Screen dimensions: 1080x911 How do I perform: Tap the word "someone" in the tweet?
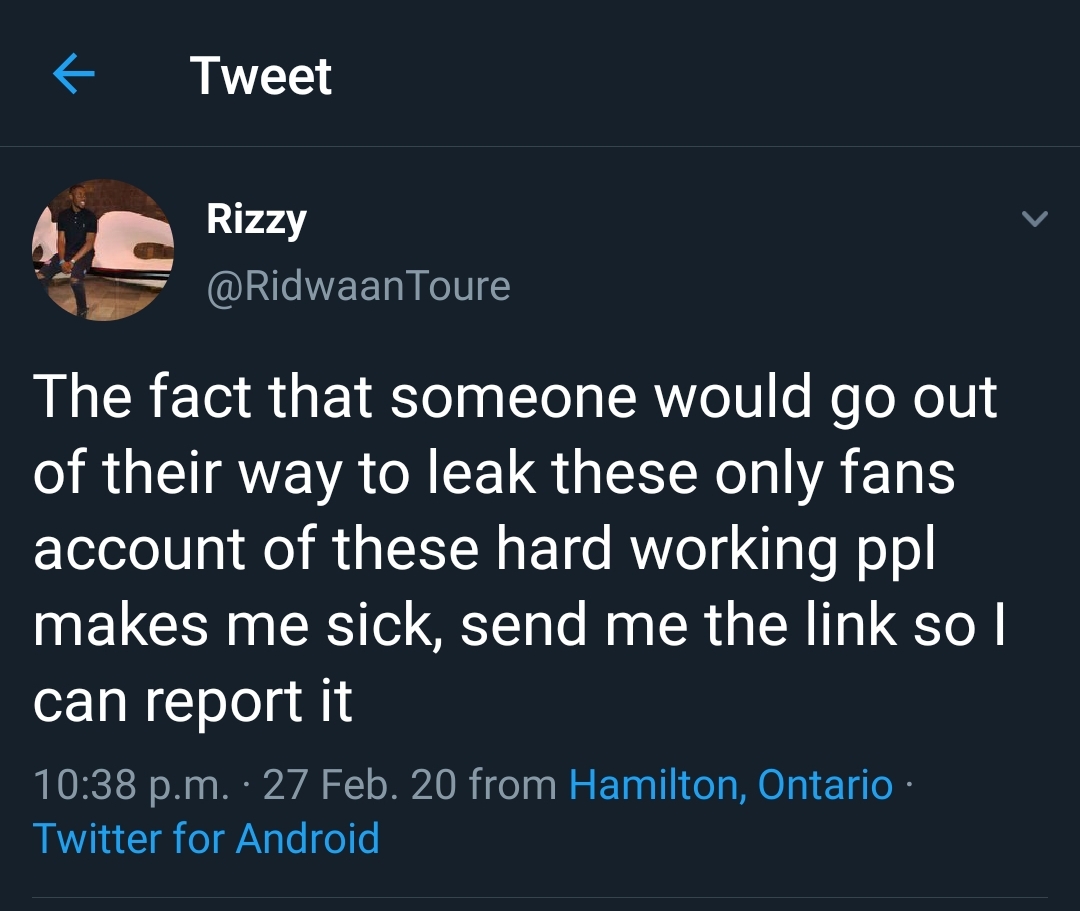click(x=513, y=398)
